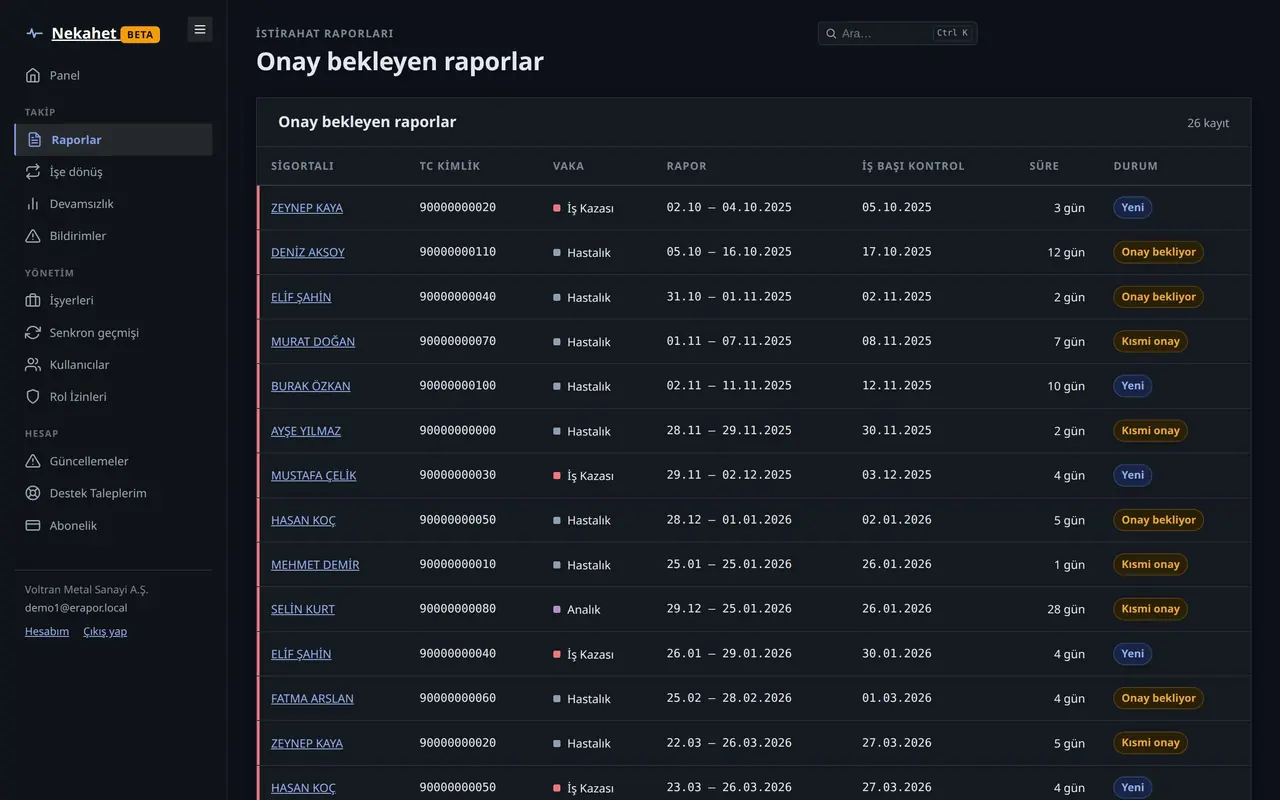This screenshot has height=800, width=1280.
Task: Click the Panel home icon
Action: pyautogui.click(x=33, y=75)
